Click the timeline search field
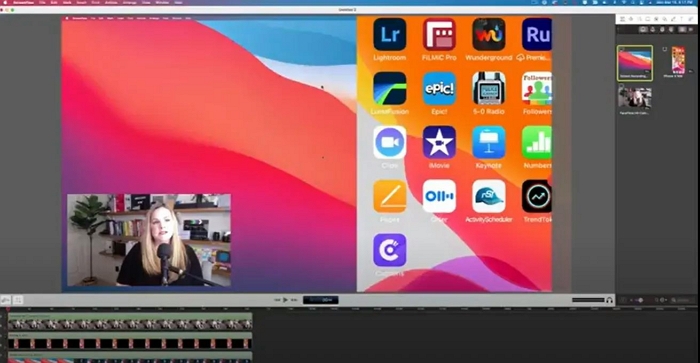Screen dimensions: 700x363 coord(683,300)
